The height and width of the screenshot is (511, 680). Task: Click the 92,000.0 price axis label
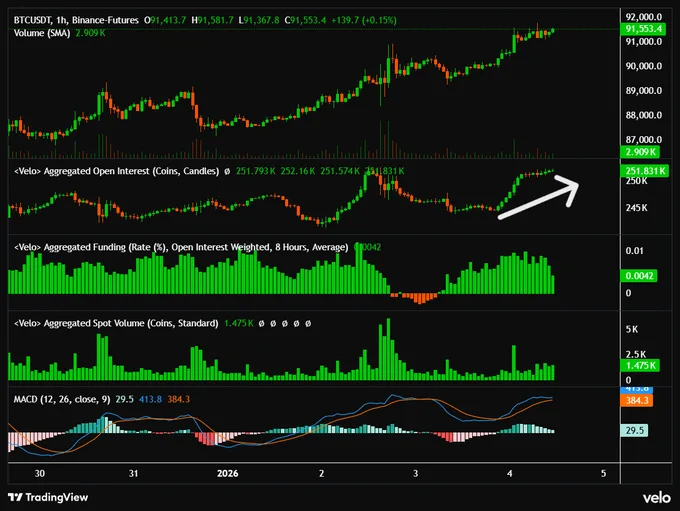[644, 17]
